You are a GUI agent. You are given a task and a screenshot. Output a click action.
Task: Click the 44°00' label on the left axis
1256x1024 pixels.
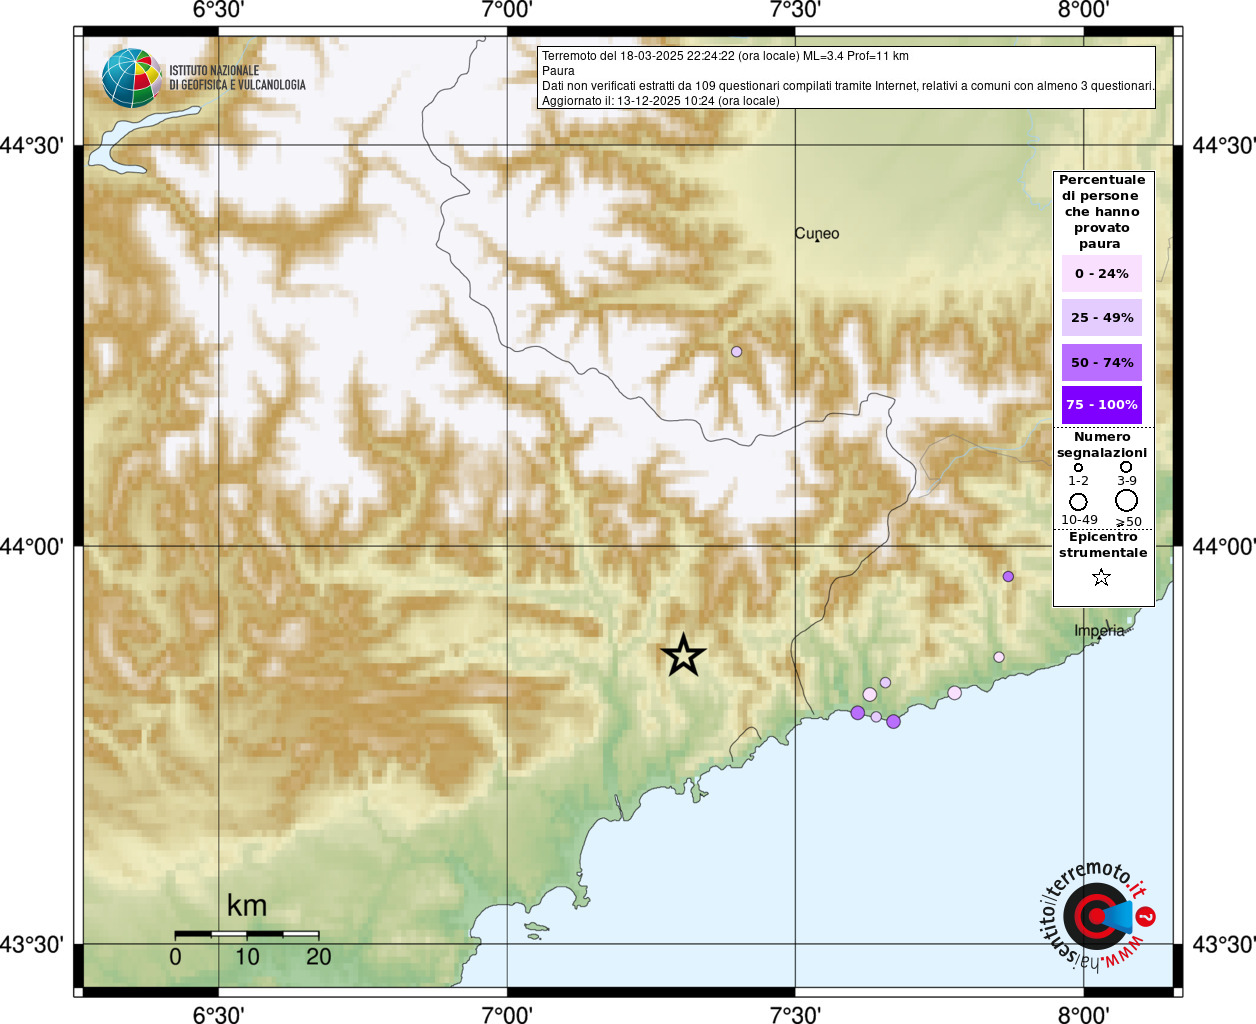(x=32, y=547)
